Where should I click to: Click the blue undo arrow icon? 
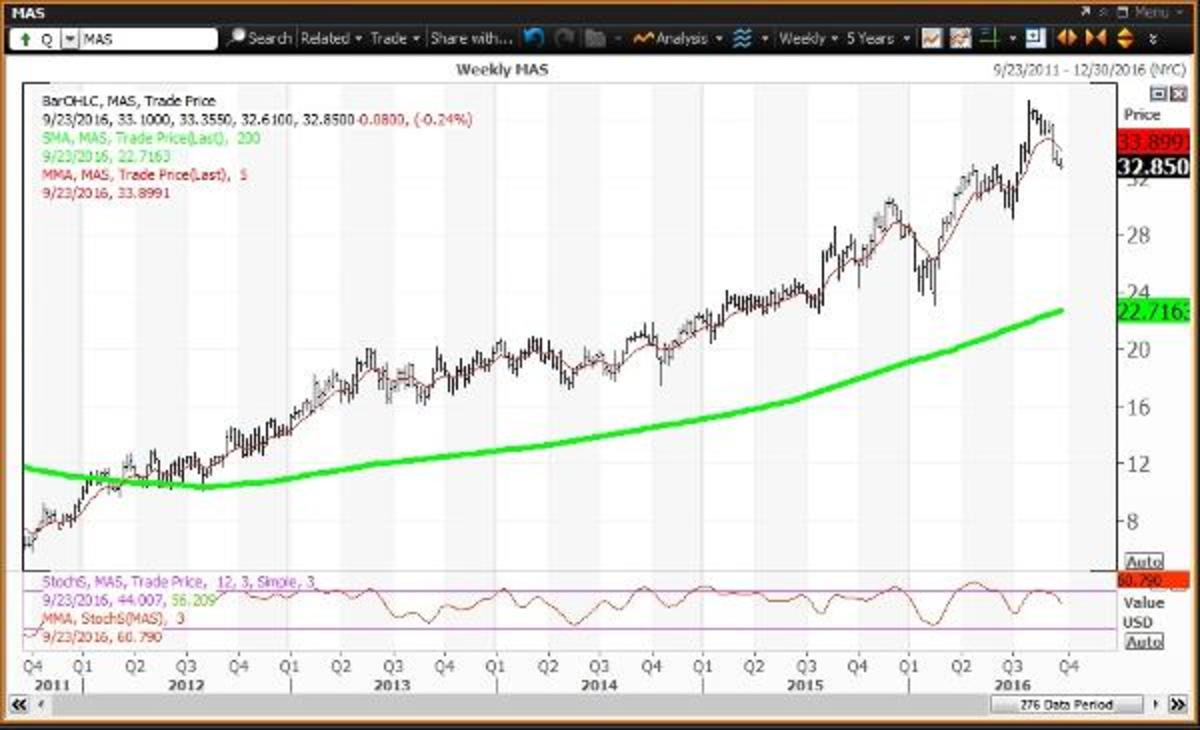pyautogui.click(x=534, y=38)
